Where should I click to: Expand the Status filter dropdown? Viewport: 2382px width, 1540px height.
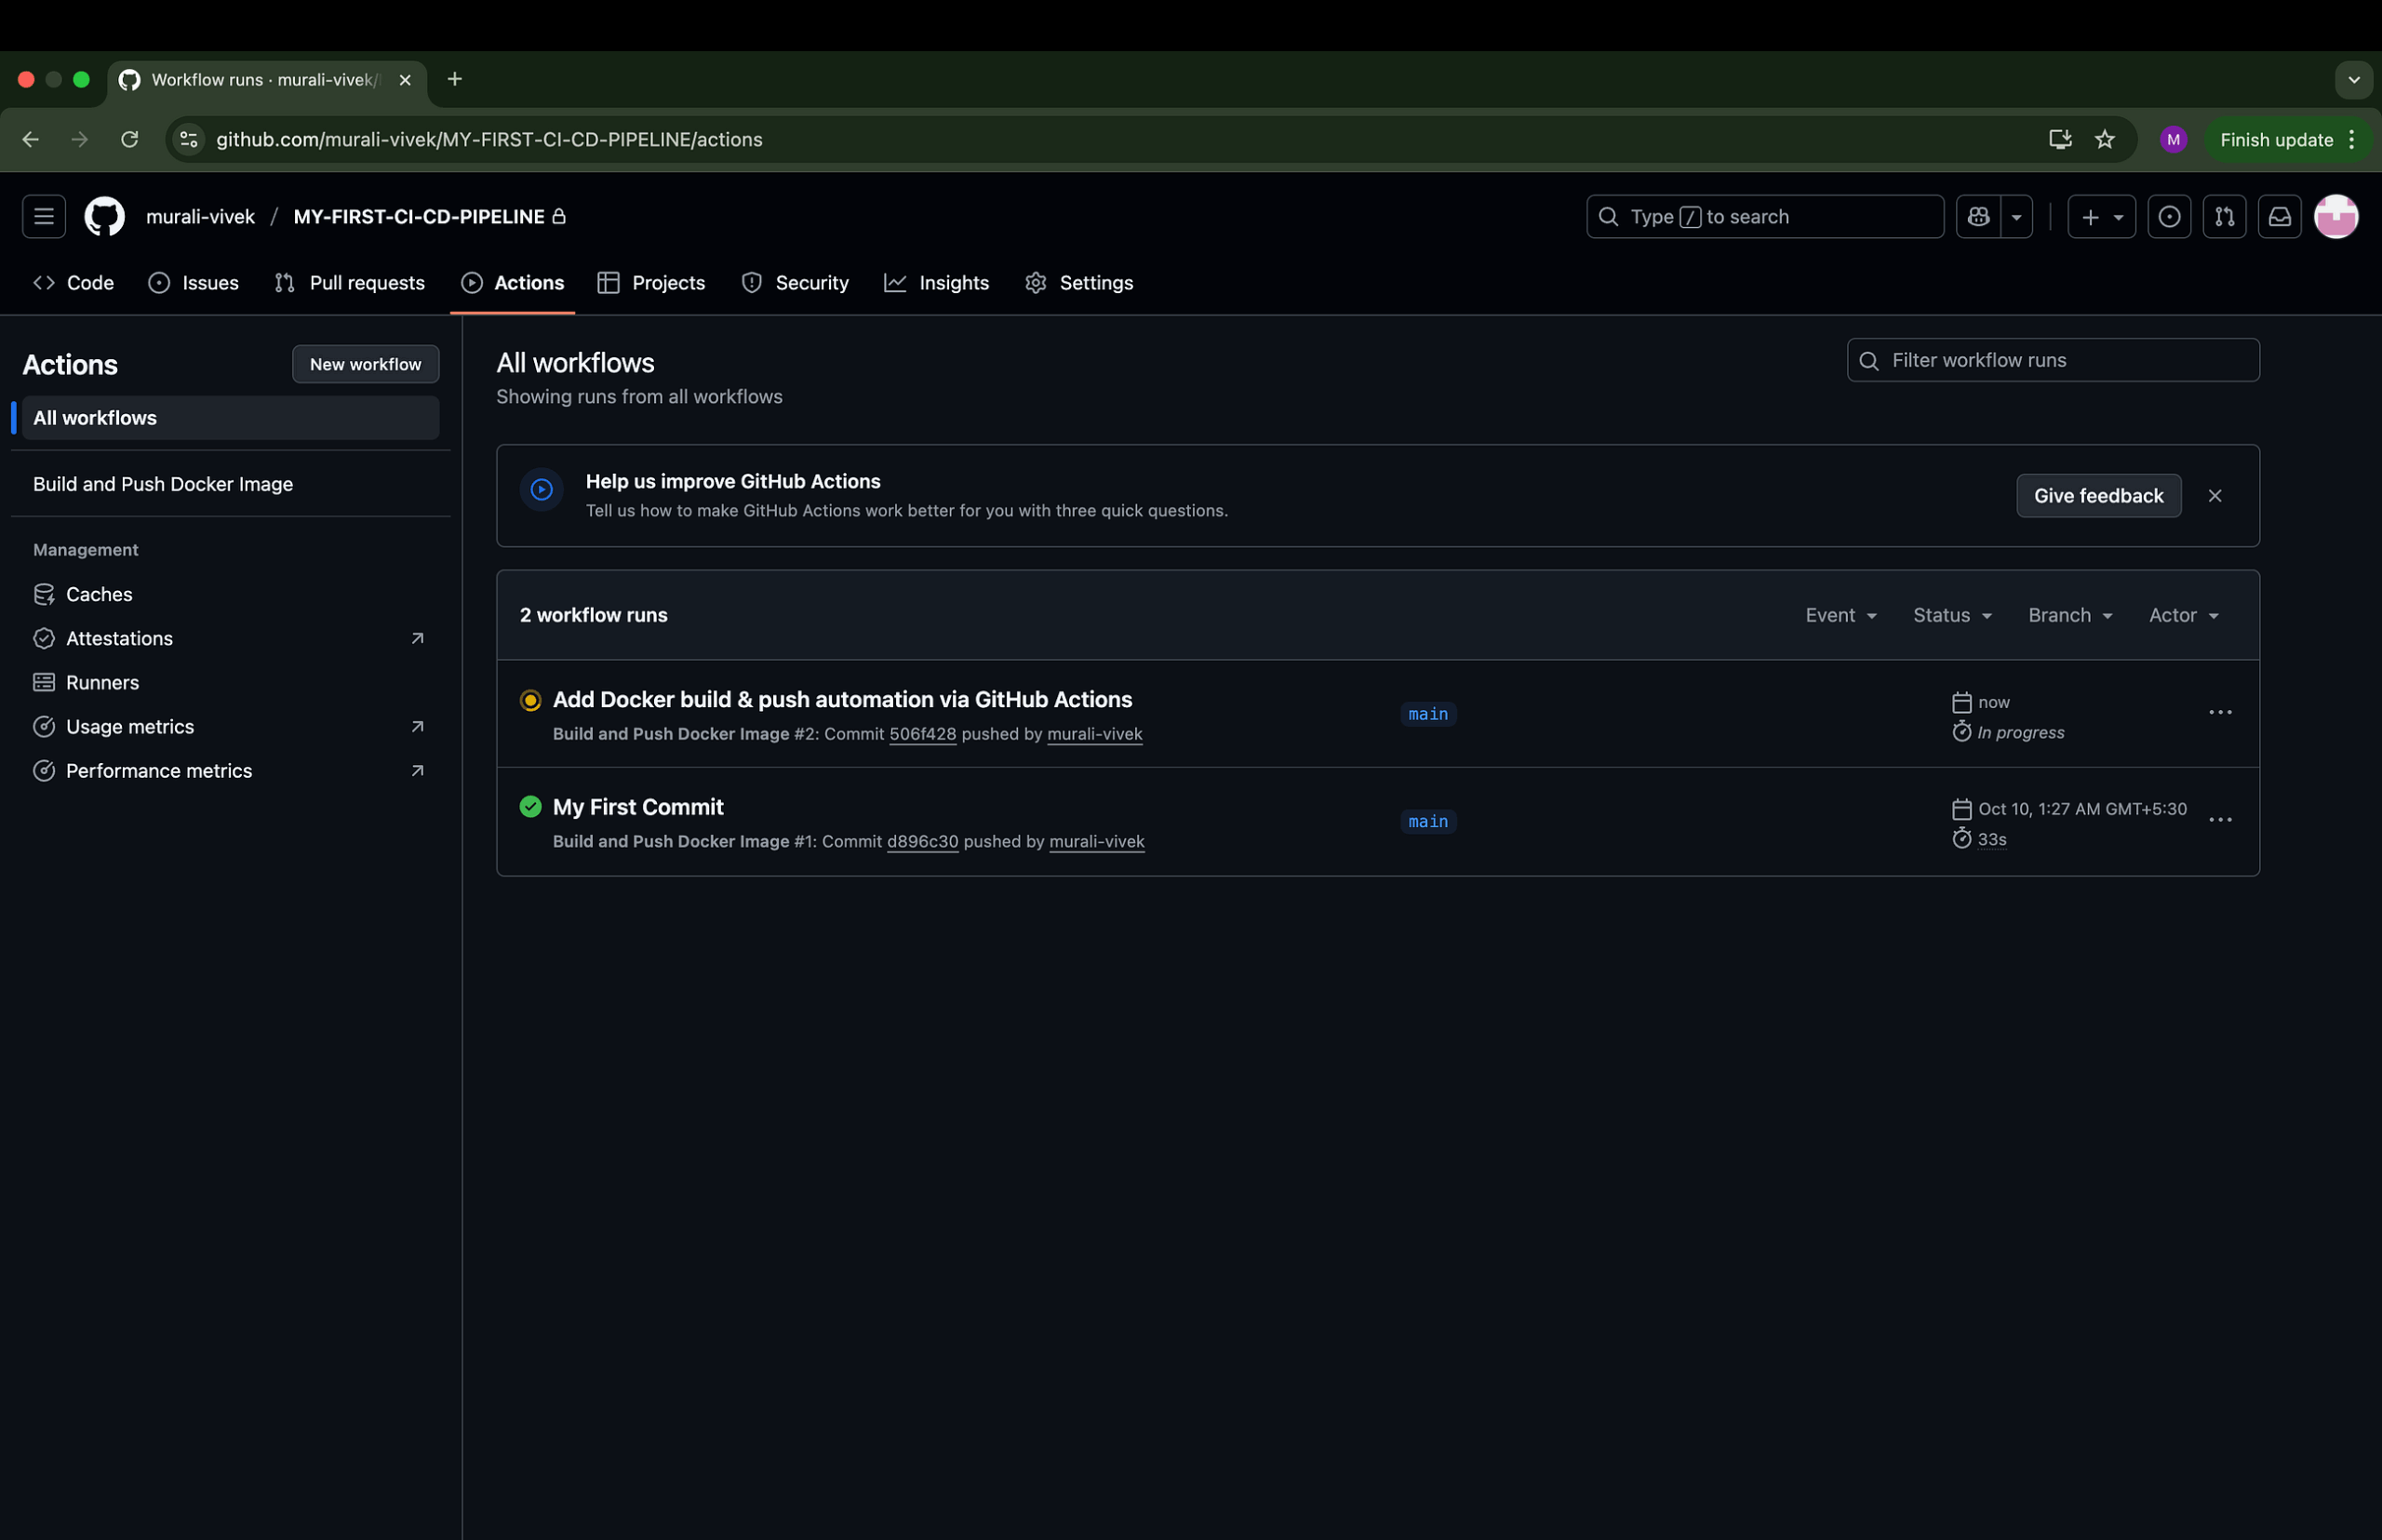[1952, 616]
